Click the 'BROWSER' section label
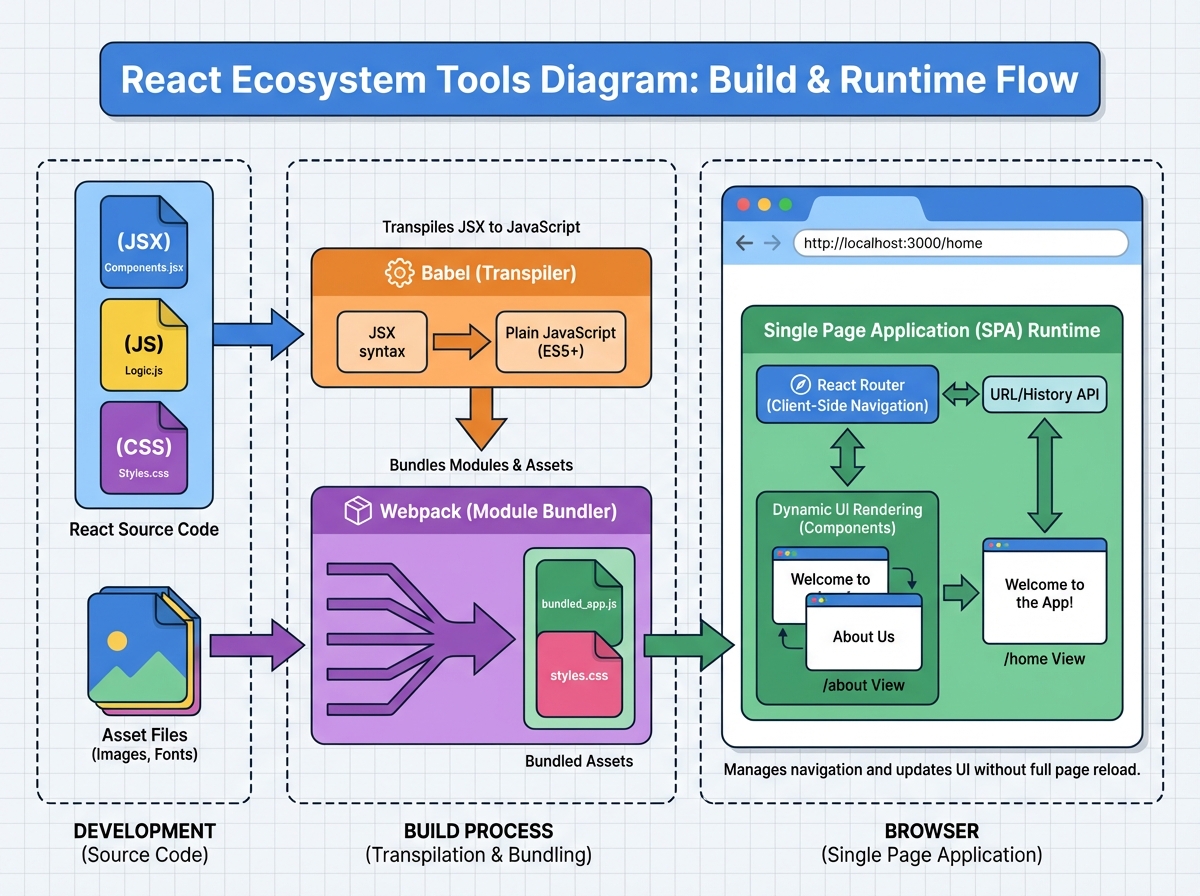This screenshot has width=1200, height=896. pyautogui.click(x=932, y=831)
